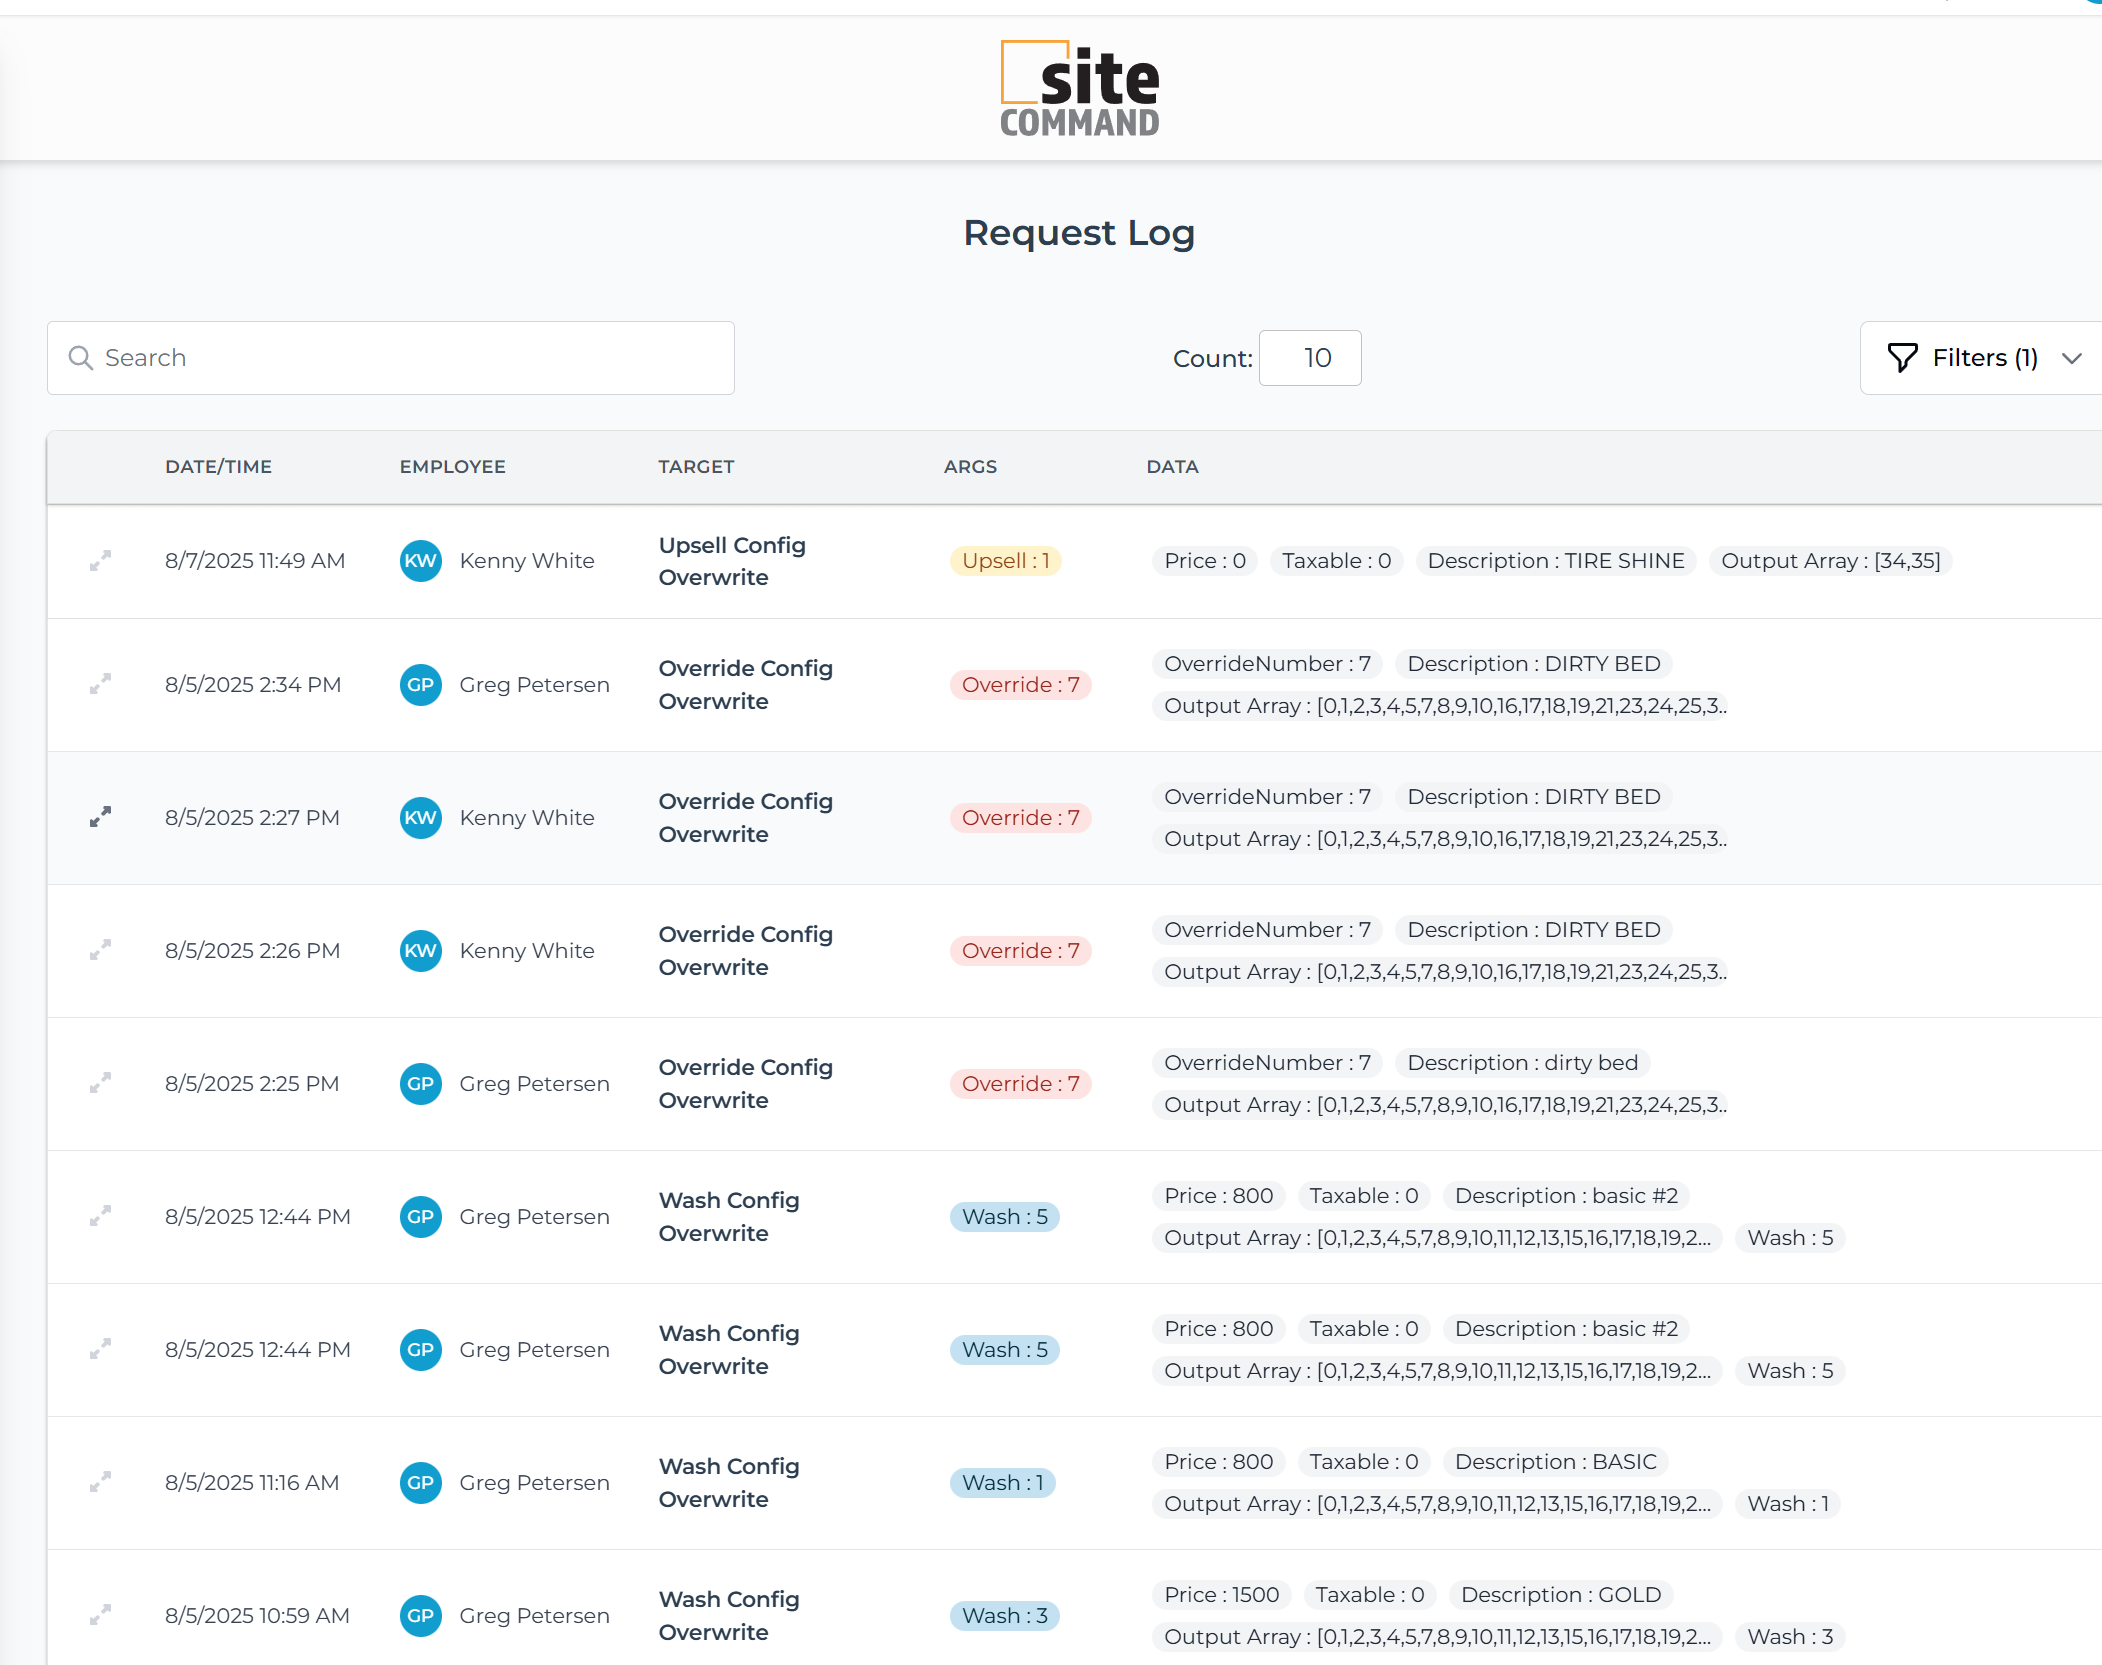Expand the 8/7/2025 11:49 AM Upsell row

coord(100,561)
